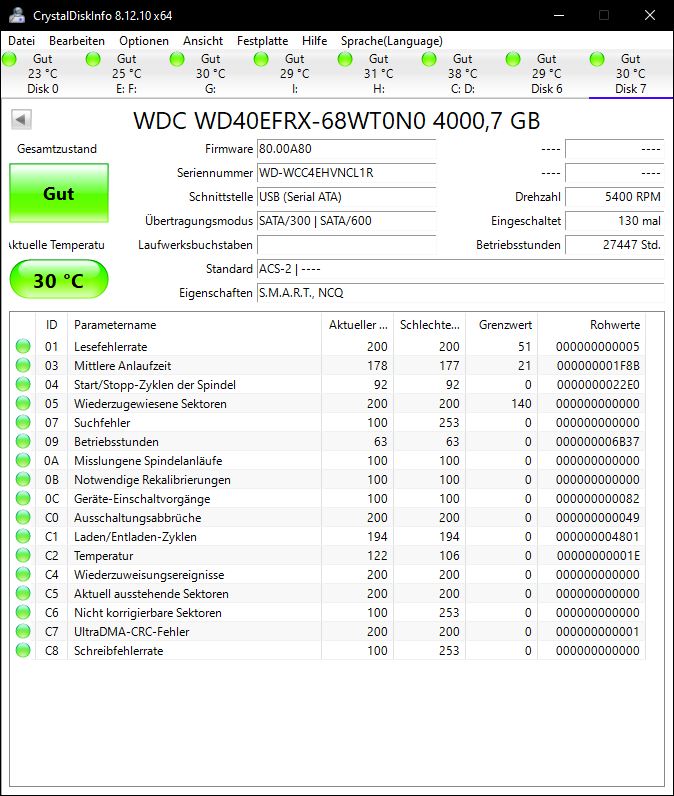
Task: Open the Sprache(Language) menu
Action: [392, 41]
